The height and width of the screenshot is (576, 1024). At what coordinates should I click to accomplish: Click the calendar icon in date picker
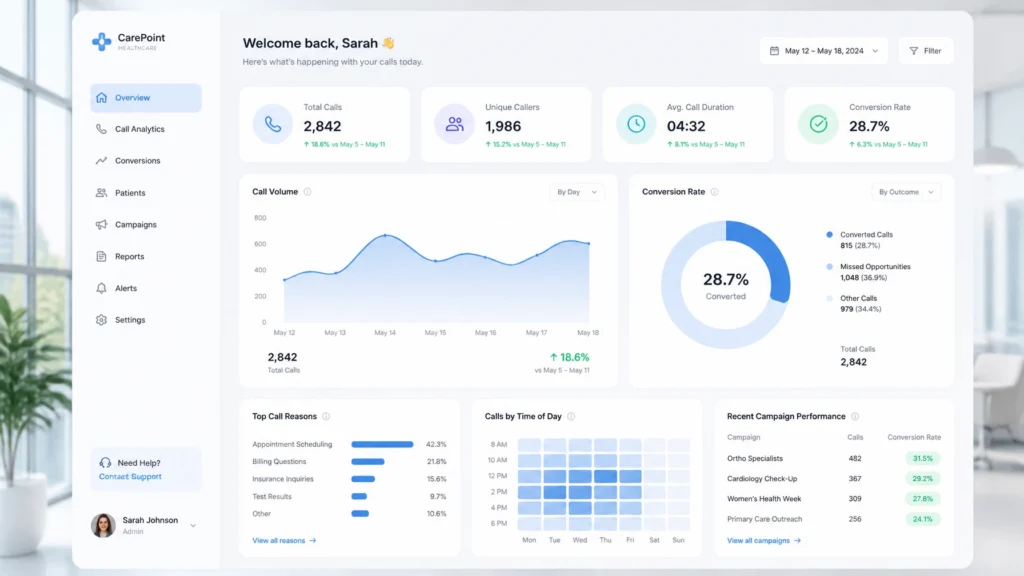[x=775, y=51]
